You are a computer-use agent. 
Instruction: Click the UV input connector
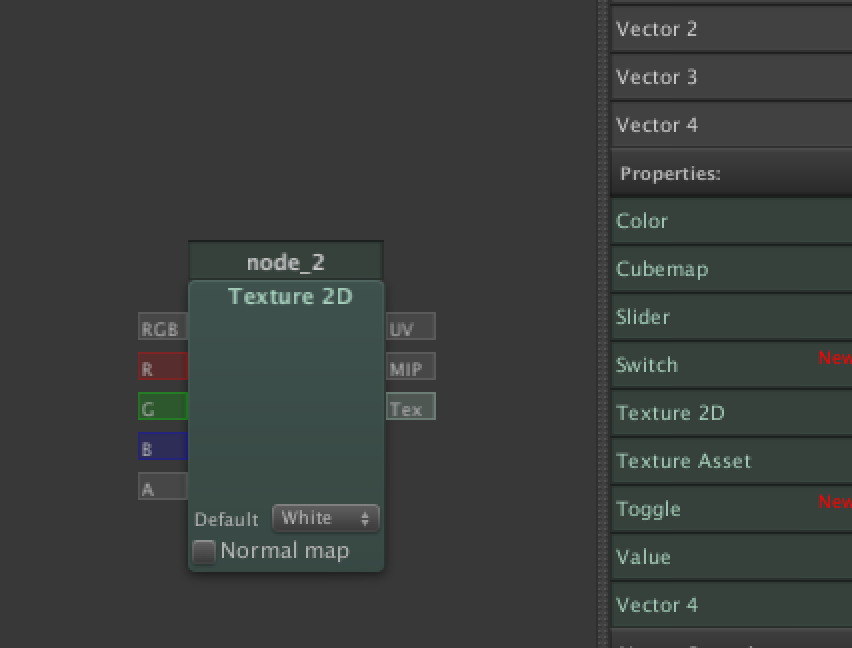[410, 328]
